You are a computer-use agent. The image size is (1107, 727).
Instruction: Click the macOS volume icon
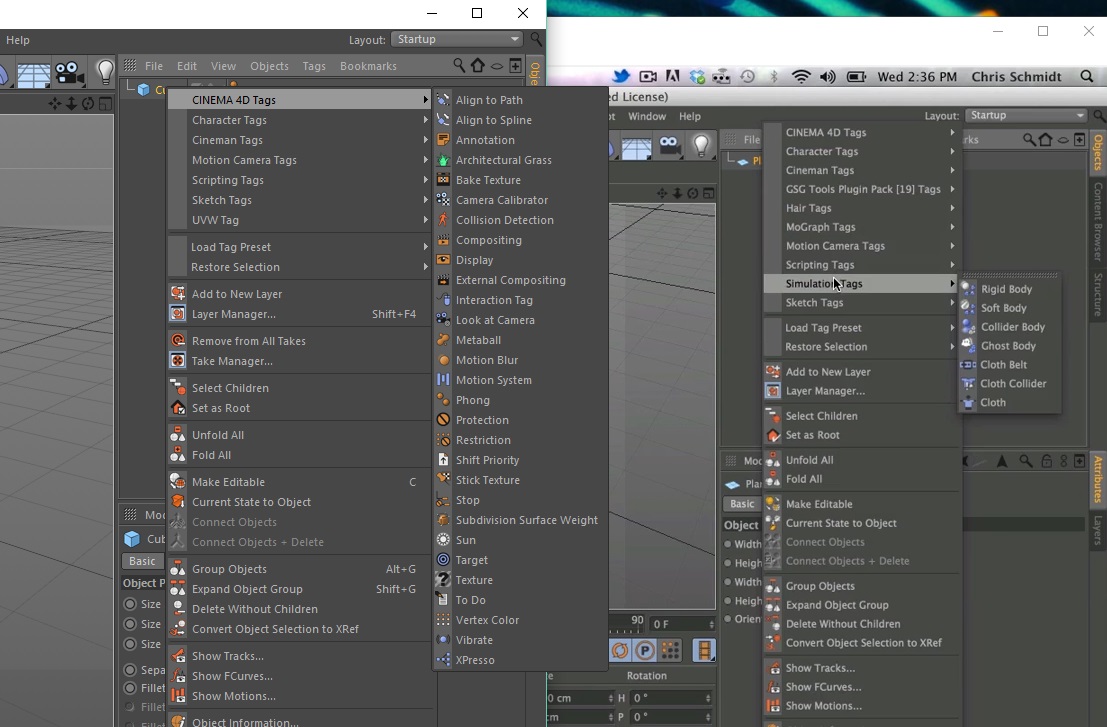coord(827,76)
